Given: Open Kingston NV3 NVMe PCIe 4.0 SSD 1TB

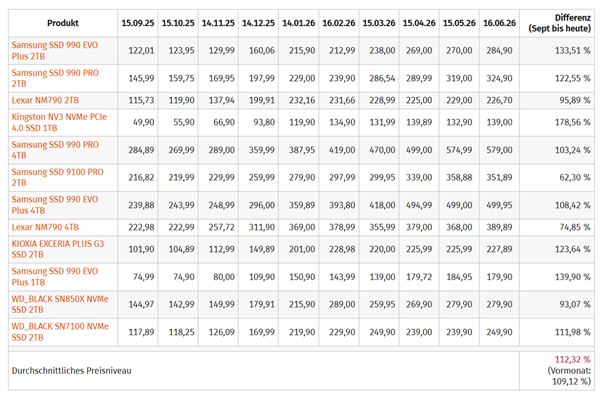Looking at the screenshot, I should [x=59, y=122].
